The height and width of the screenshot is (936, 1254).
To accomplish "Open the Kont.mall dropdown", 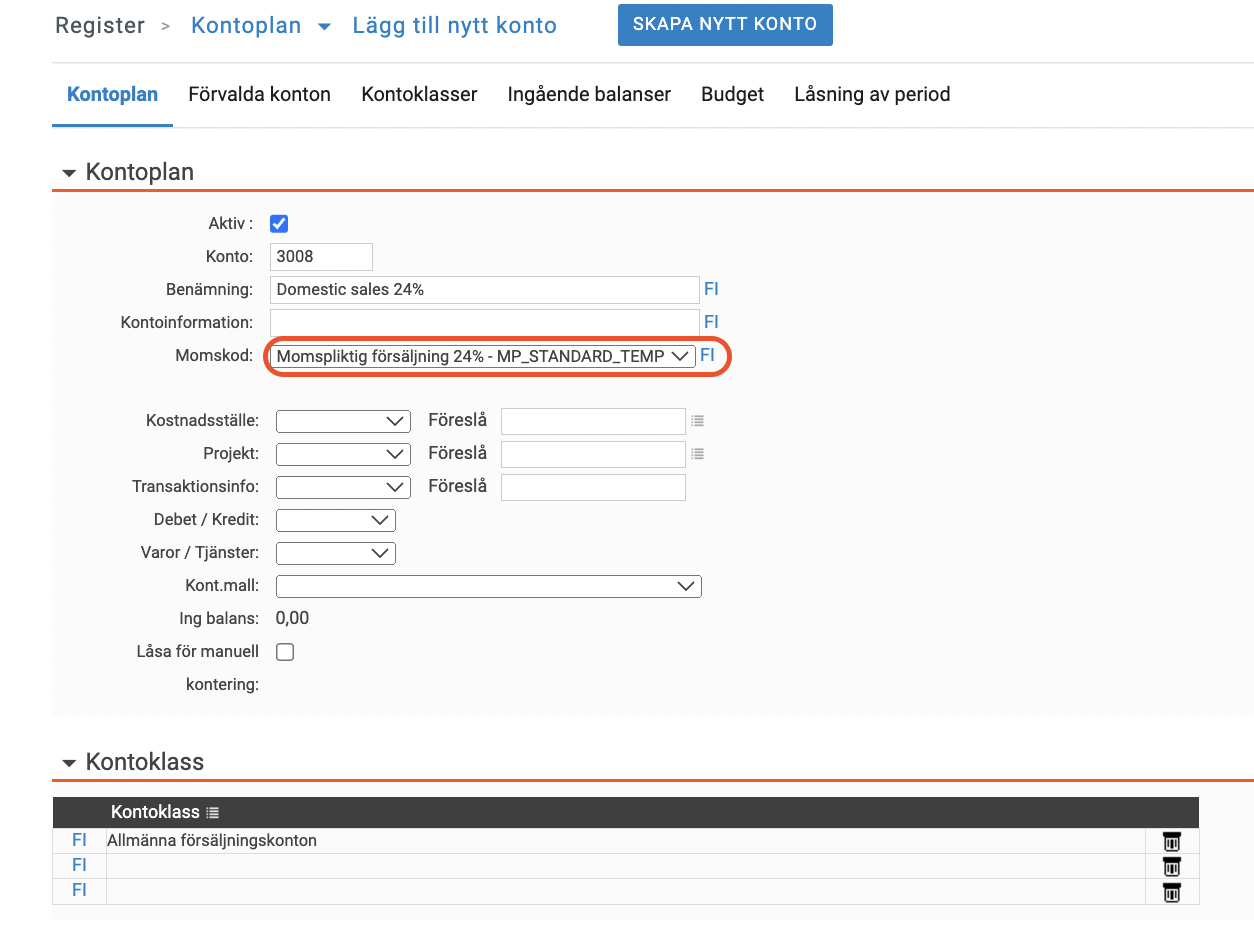I will (x=489, y=586).
